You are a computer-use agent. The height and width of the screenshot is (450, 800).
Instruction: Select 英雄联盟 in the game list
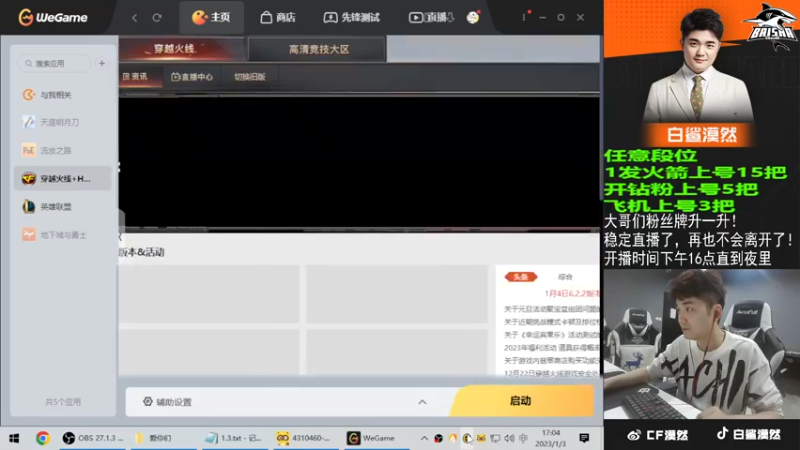click(62, 207)
